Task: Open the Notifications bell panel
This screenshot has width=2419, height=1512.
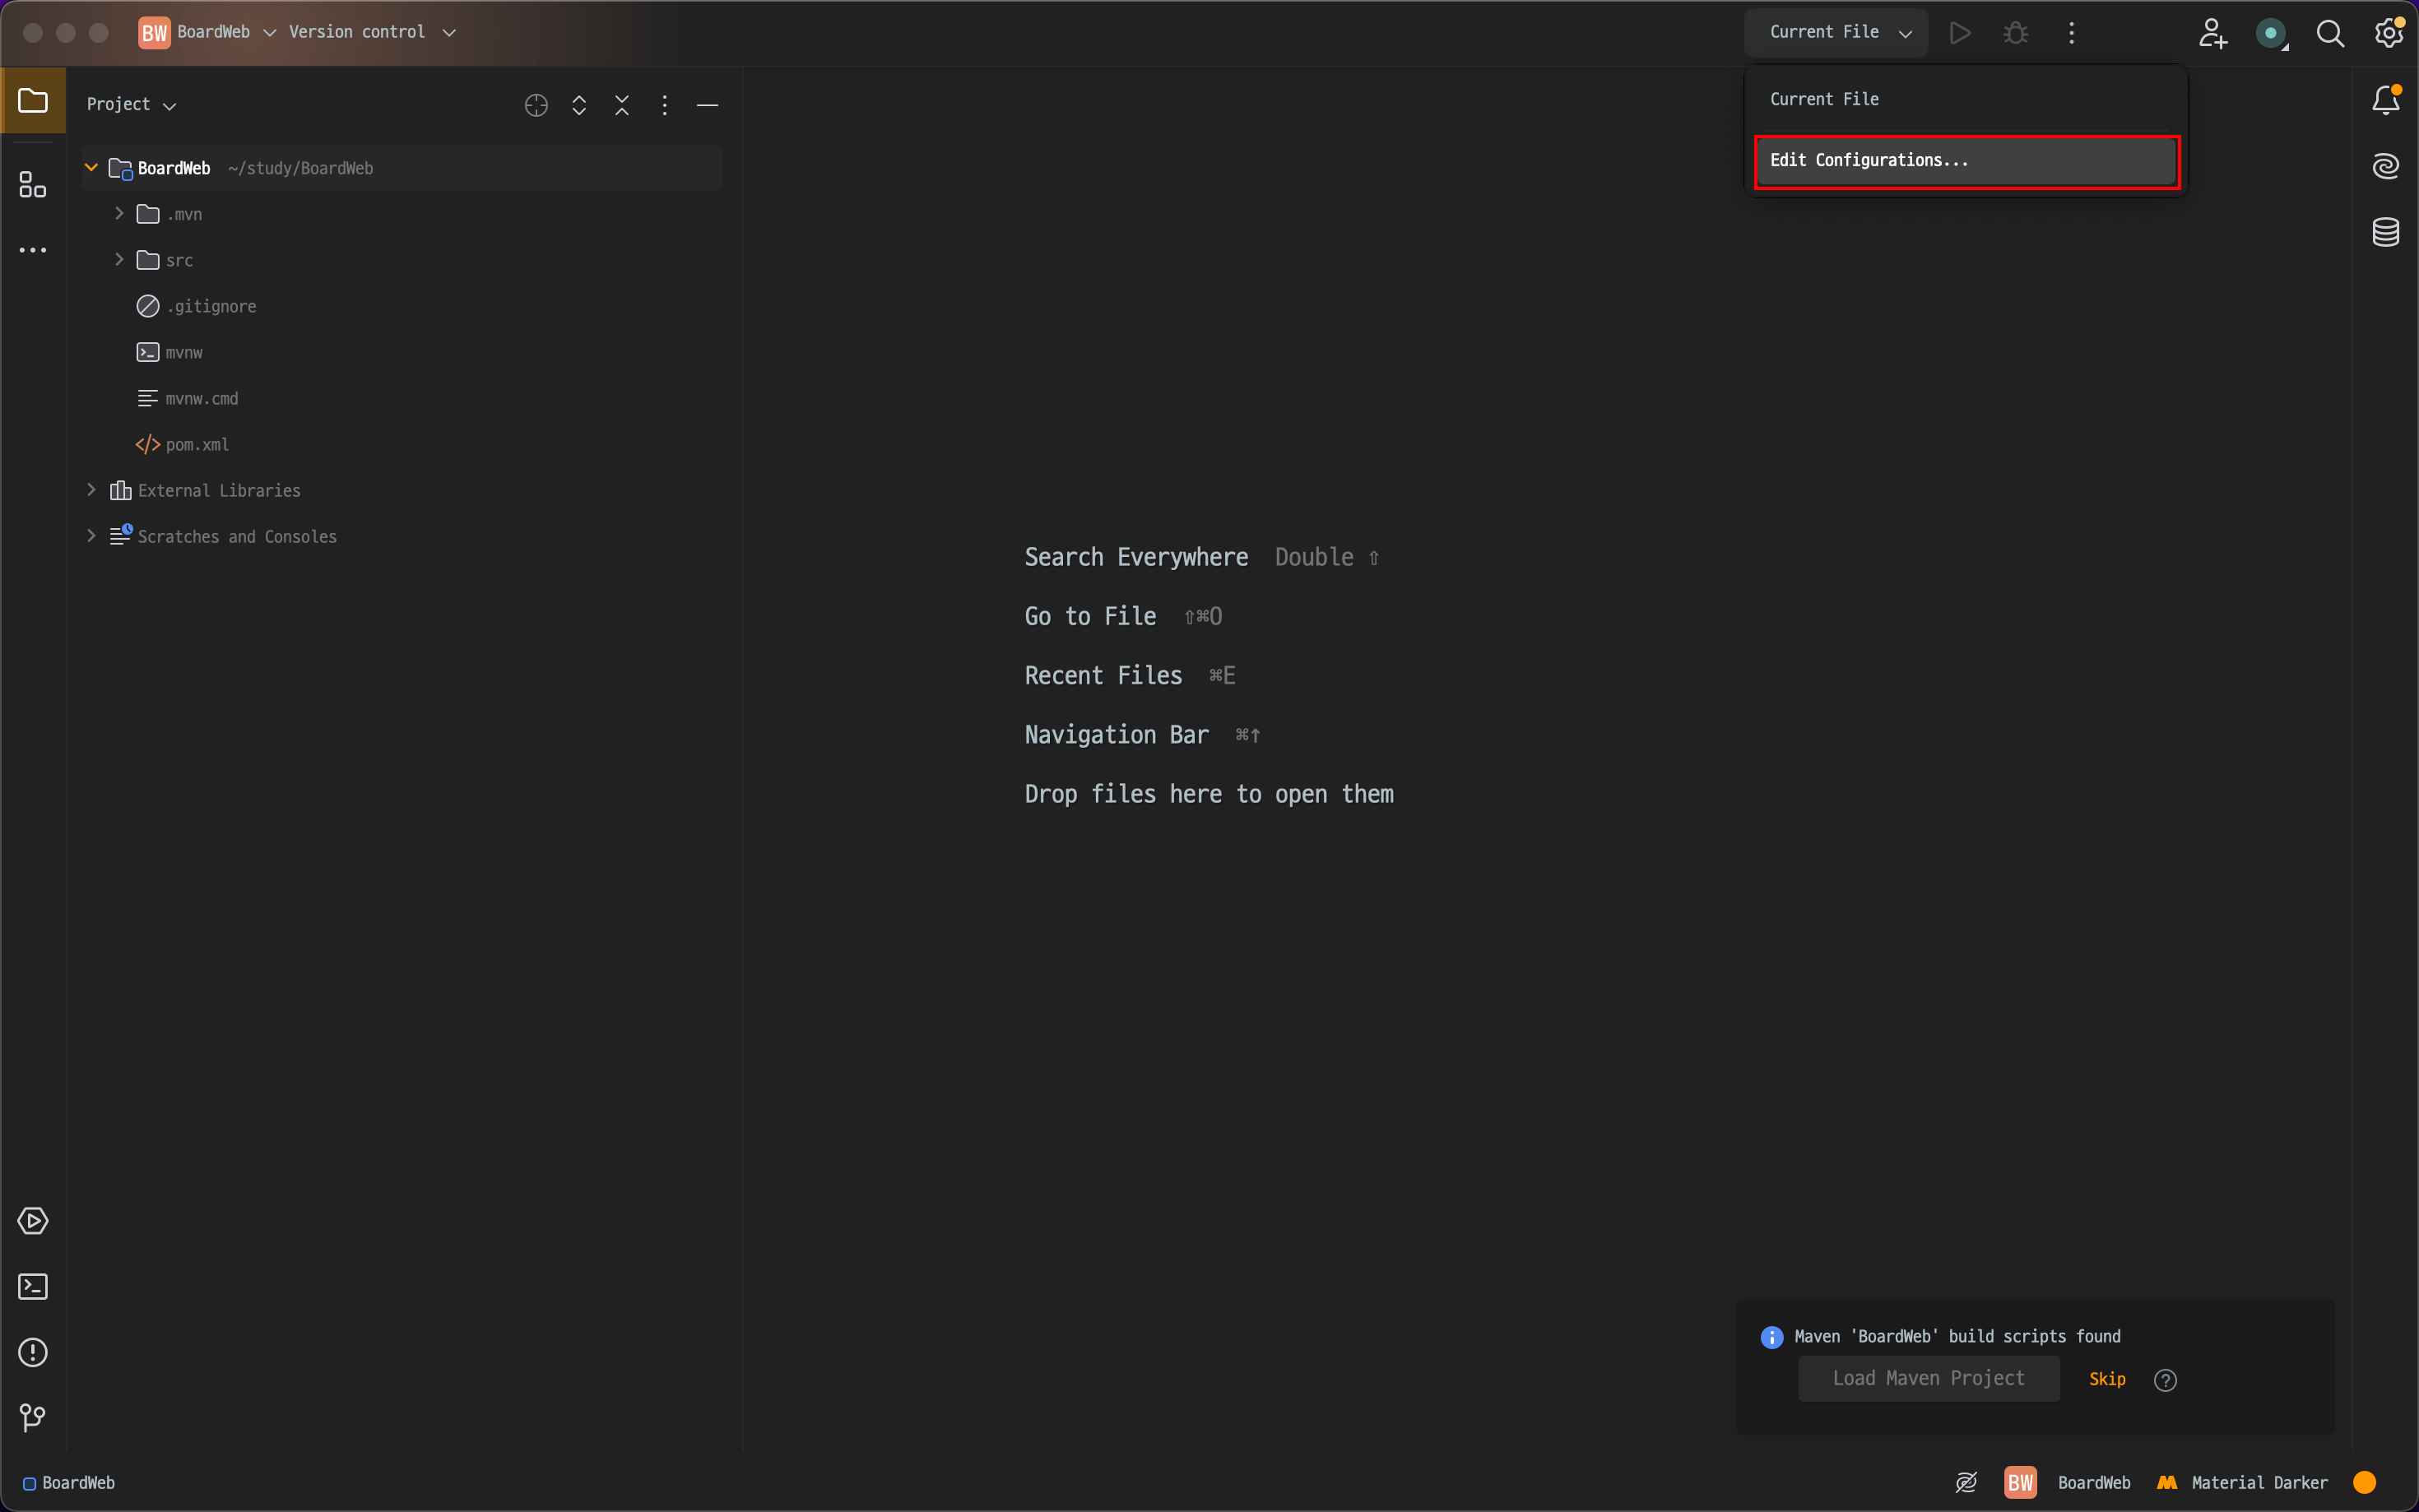Action: pos(2386,100)
